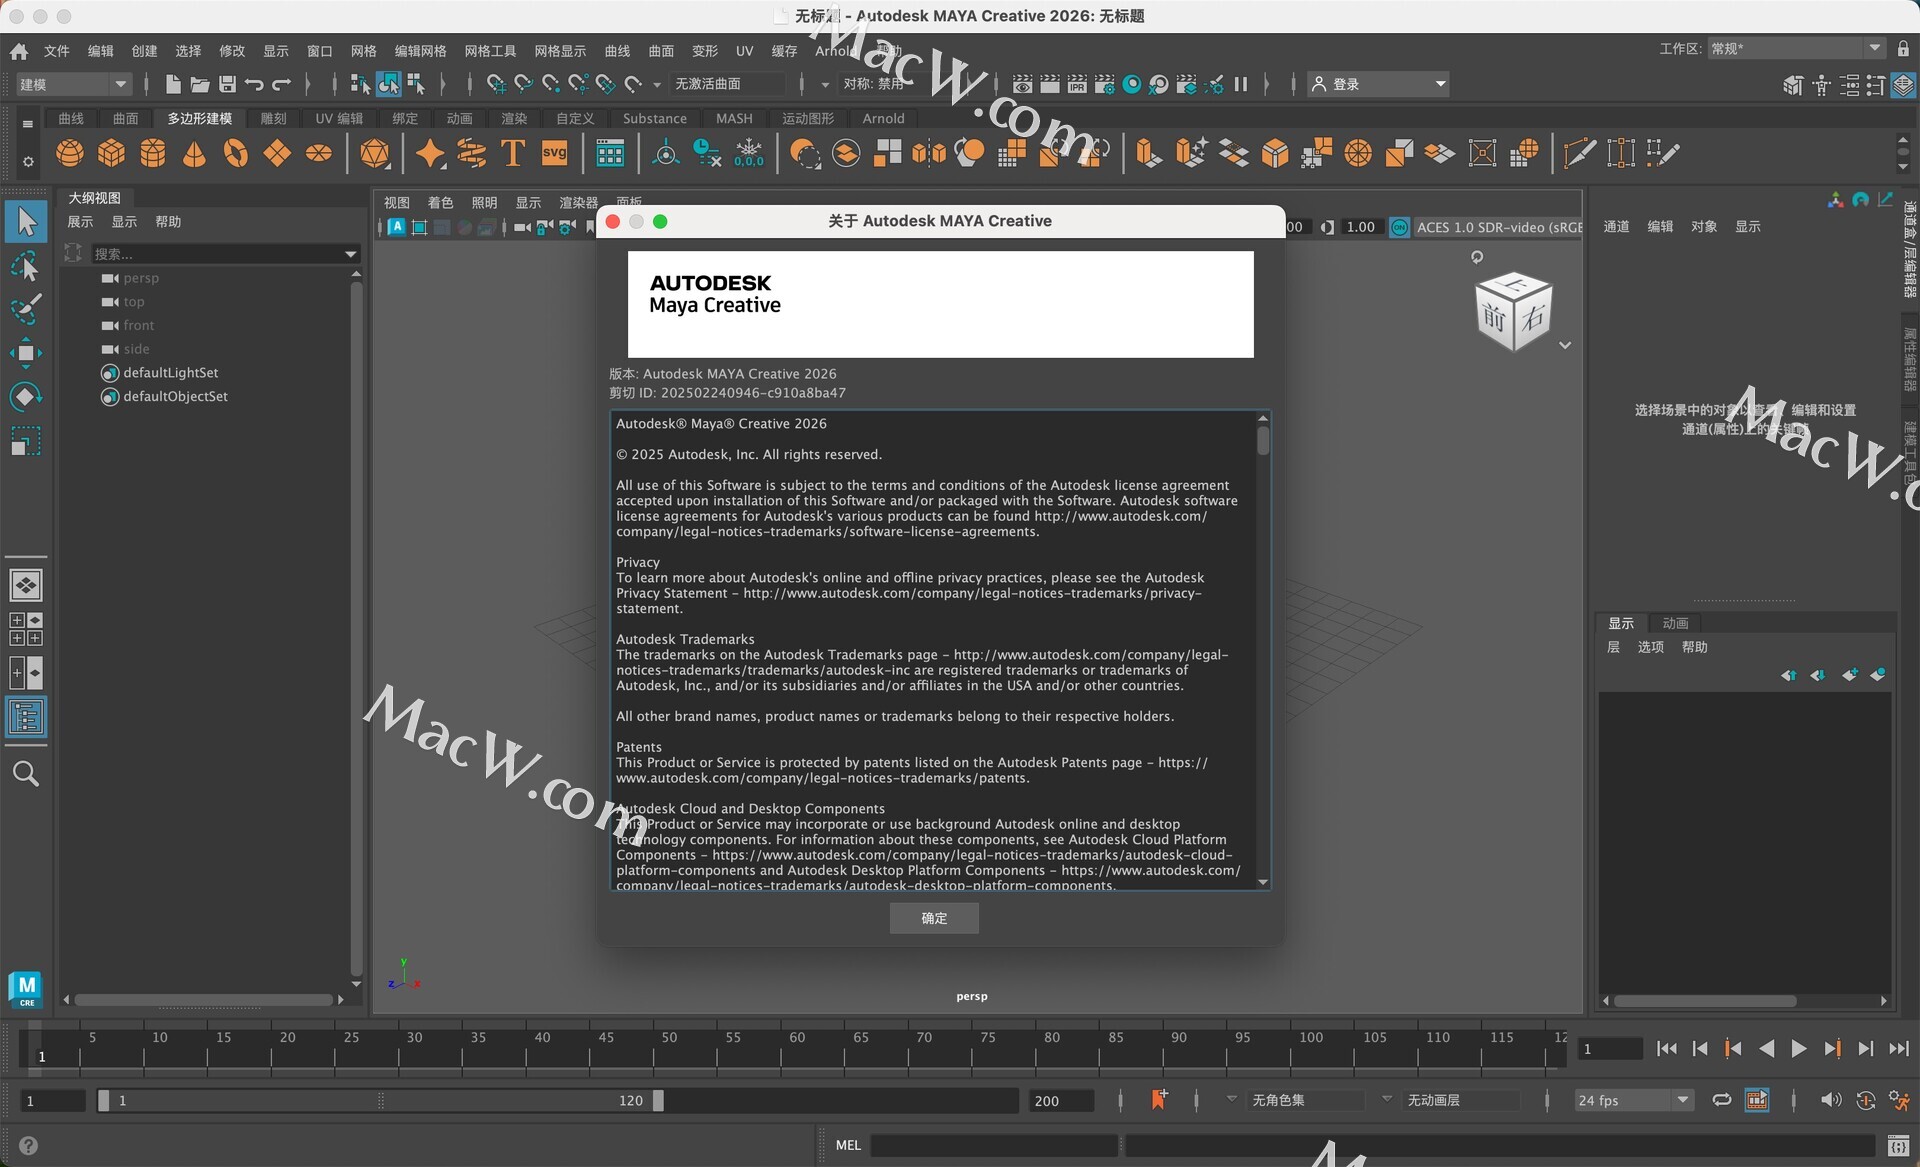
Task: Click 确定 in the About dialog
Action: coord(934,918)
